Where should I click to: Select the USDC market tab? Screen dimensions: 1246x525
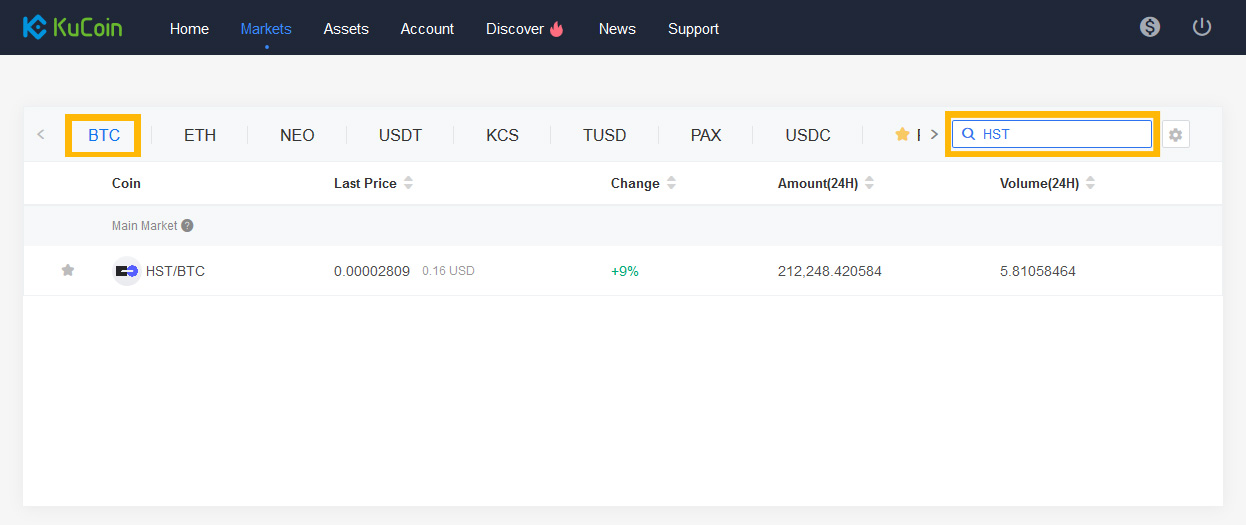808,135
